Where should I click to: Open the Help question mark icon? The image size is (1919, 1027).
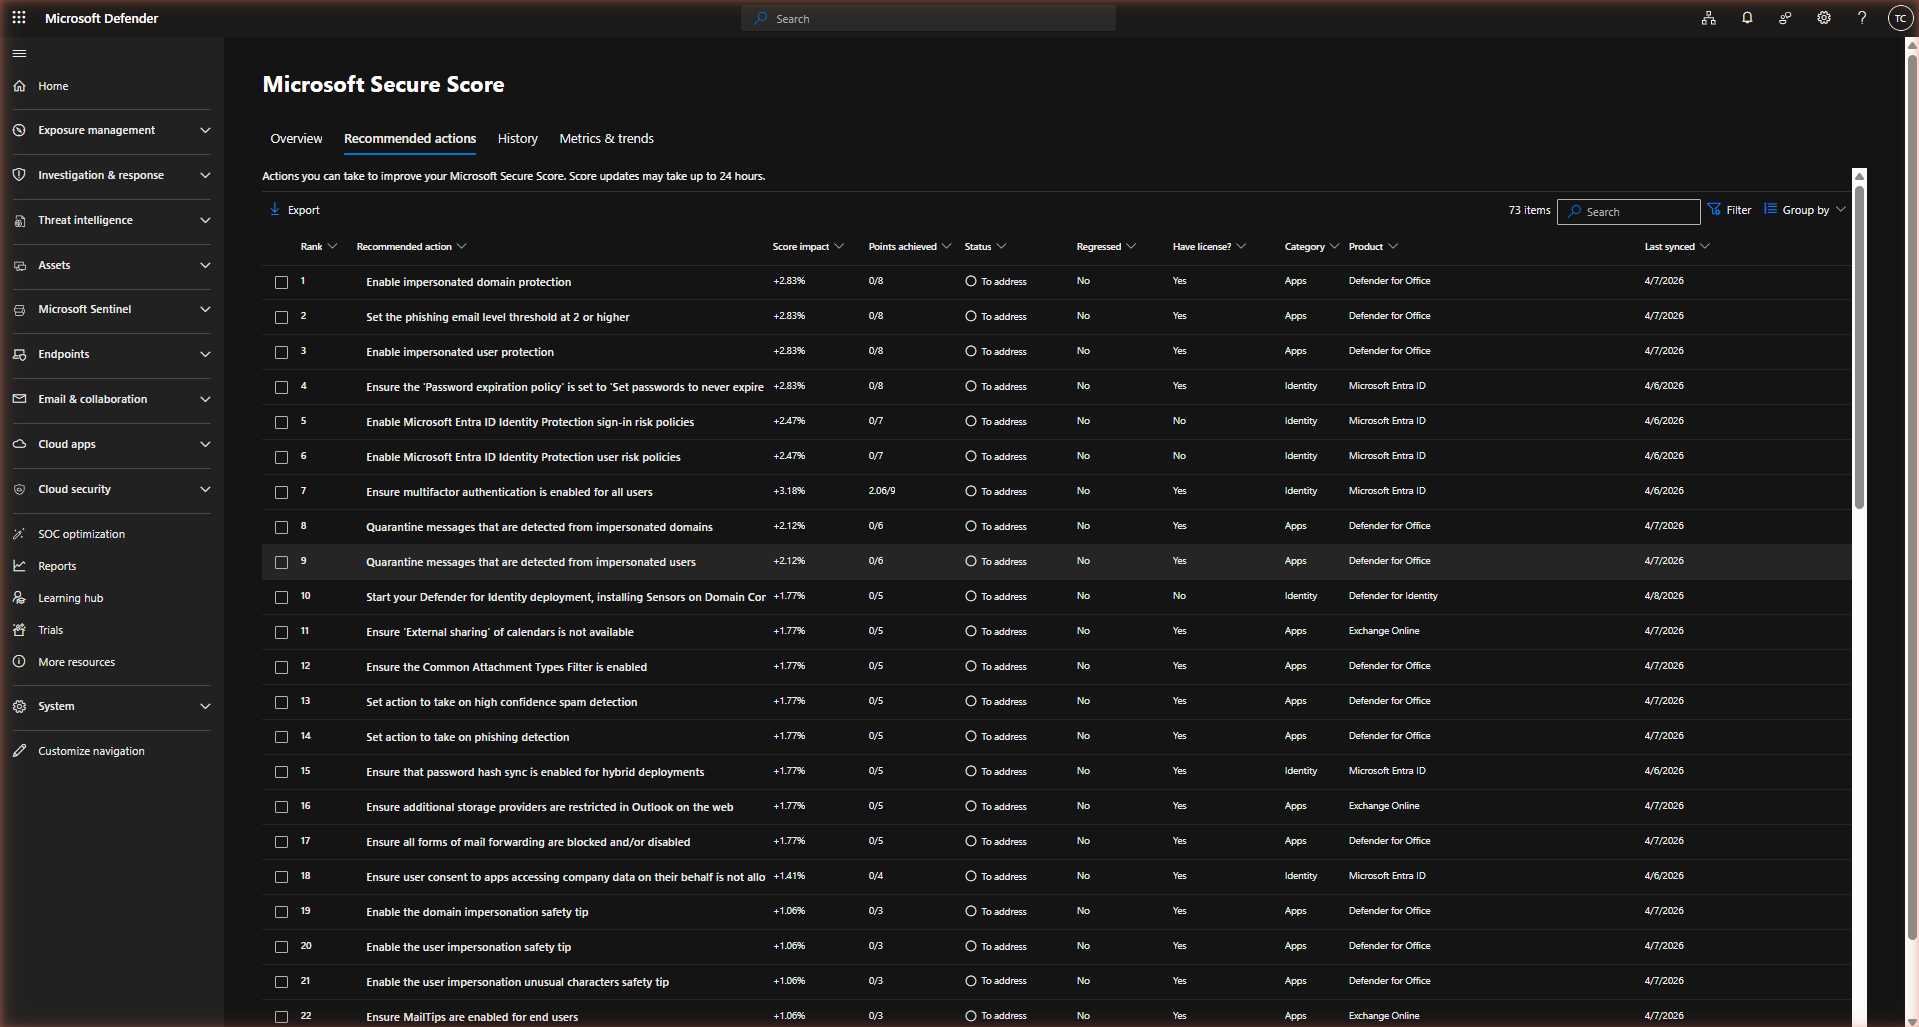1862,18
